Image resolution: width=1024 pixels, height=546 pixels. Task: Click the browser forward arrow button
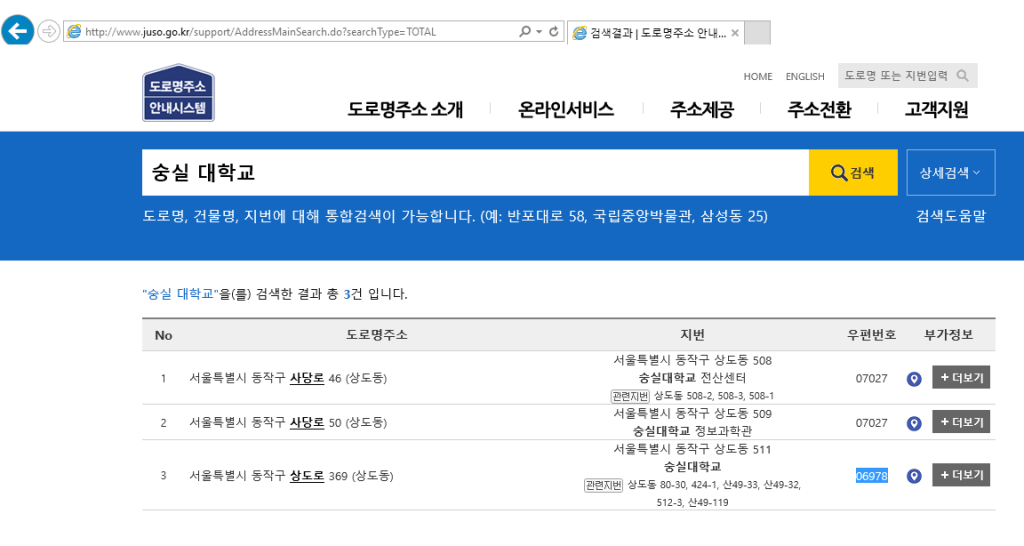[x=48, y=31]
